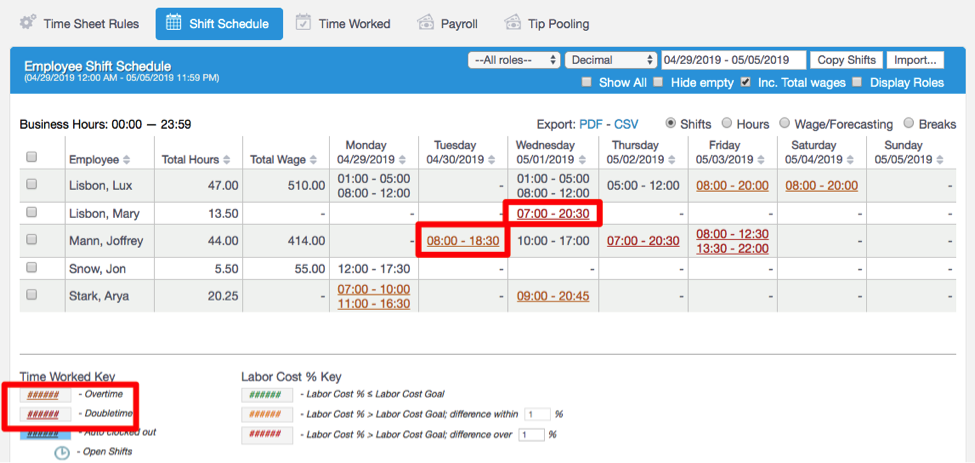
Task: Enable the Show All checkbox
Action: [586, 82]
